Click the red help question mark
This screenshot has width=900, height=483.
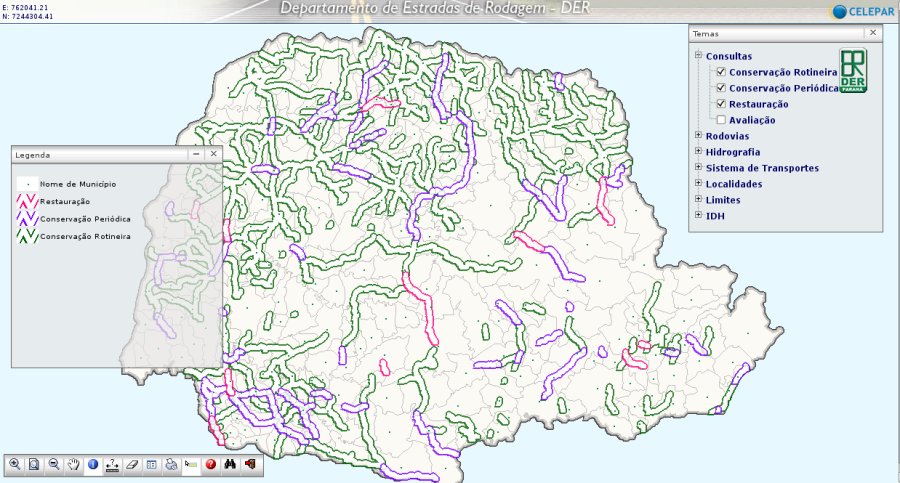(x=211, y=464)
